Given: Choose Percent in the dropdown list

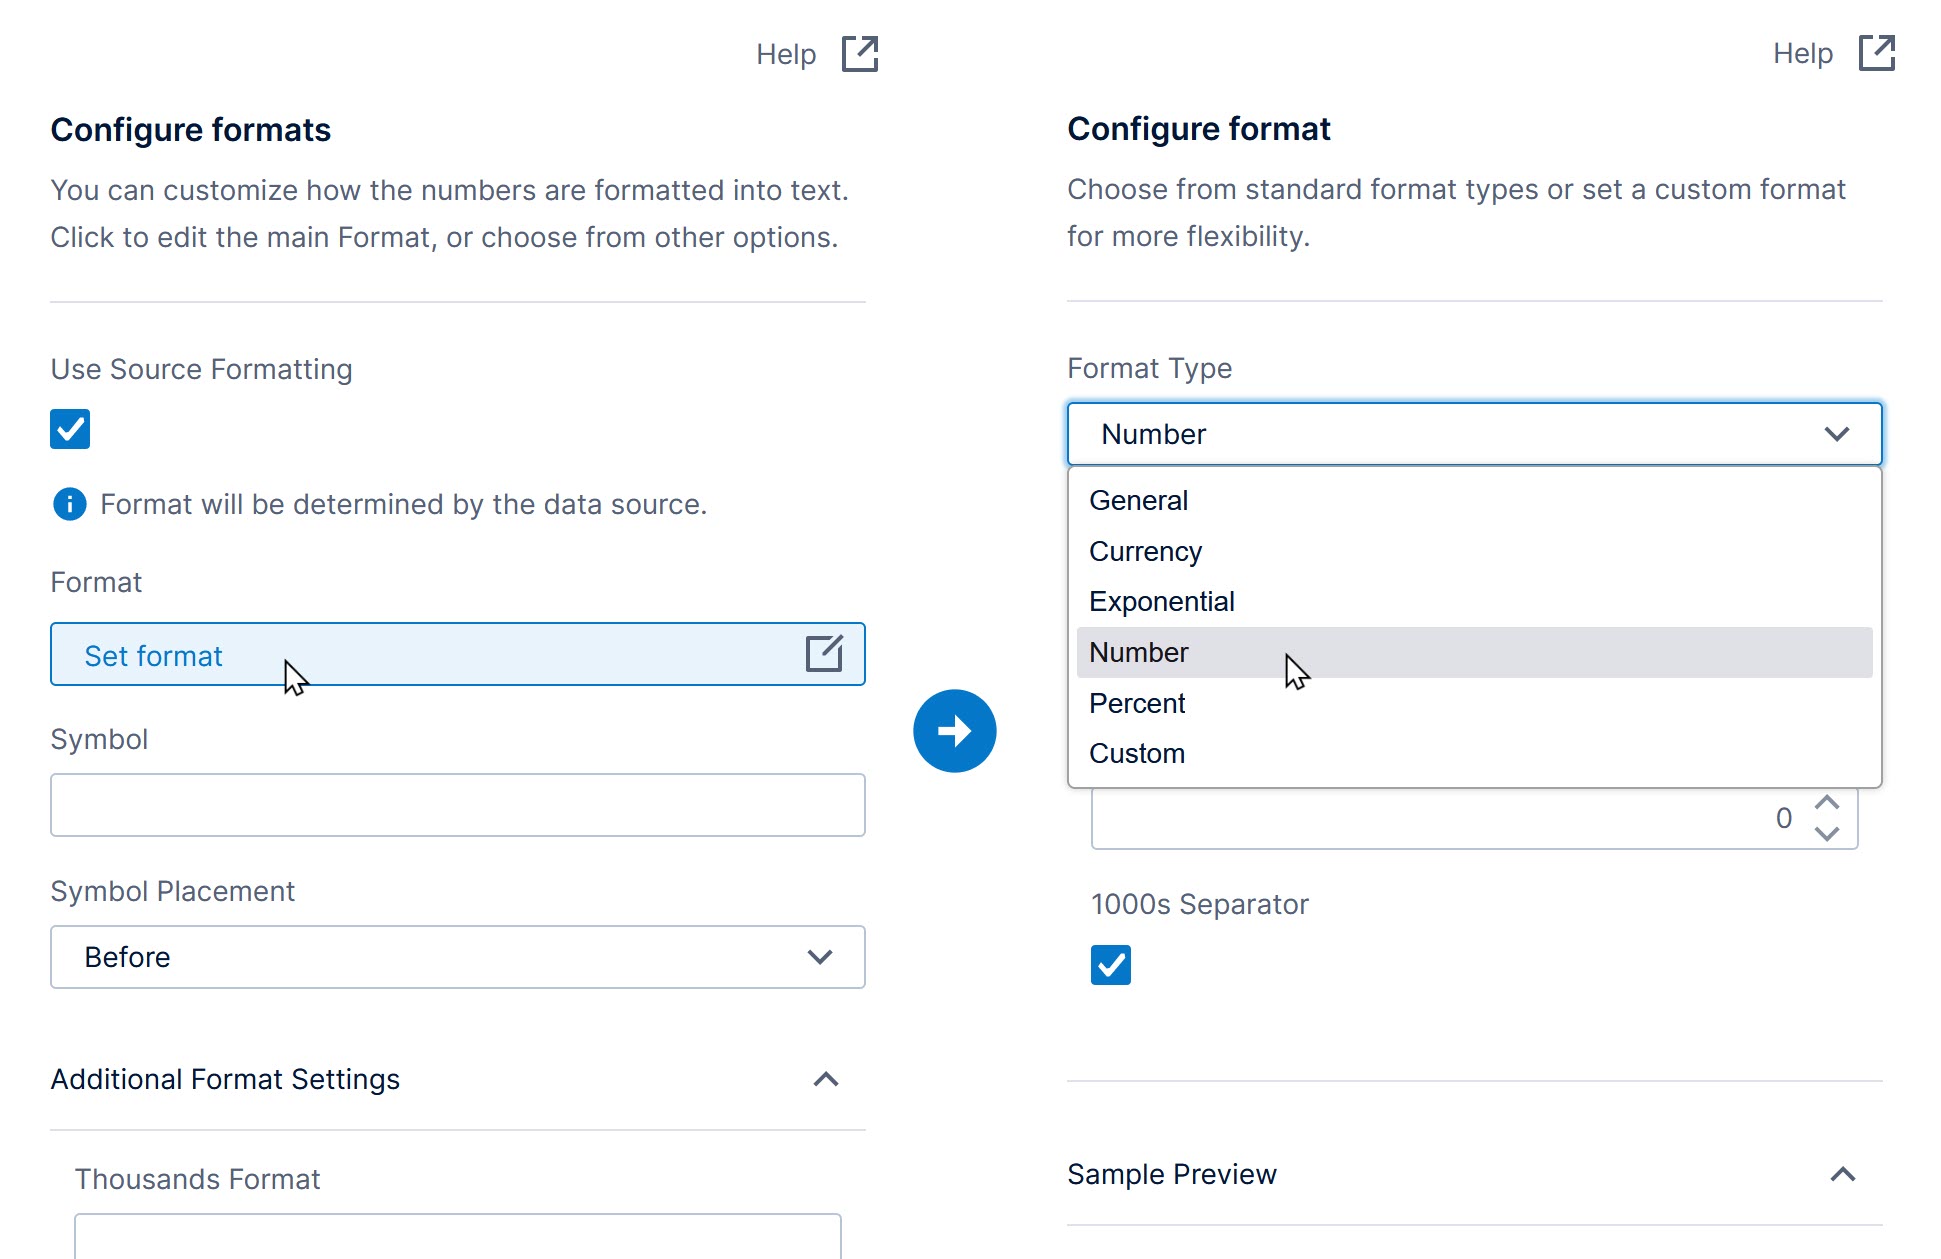Looking at the screenshot, I should [x=1137, y=703].
